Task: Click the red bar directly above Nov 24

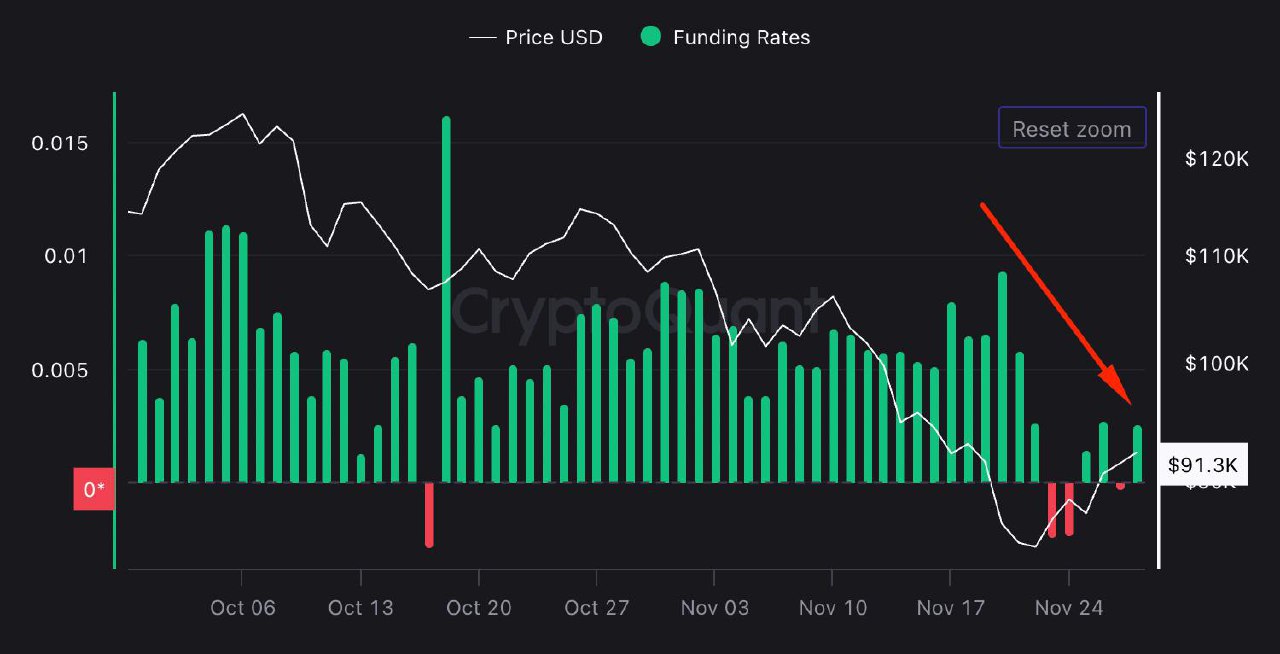Action: [x=1069, y=509]
